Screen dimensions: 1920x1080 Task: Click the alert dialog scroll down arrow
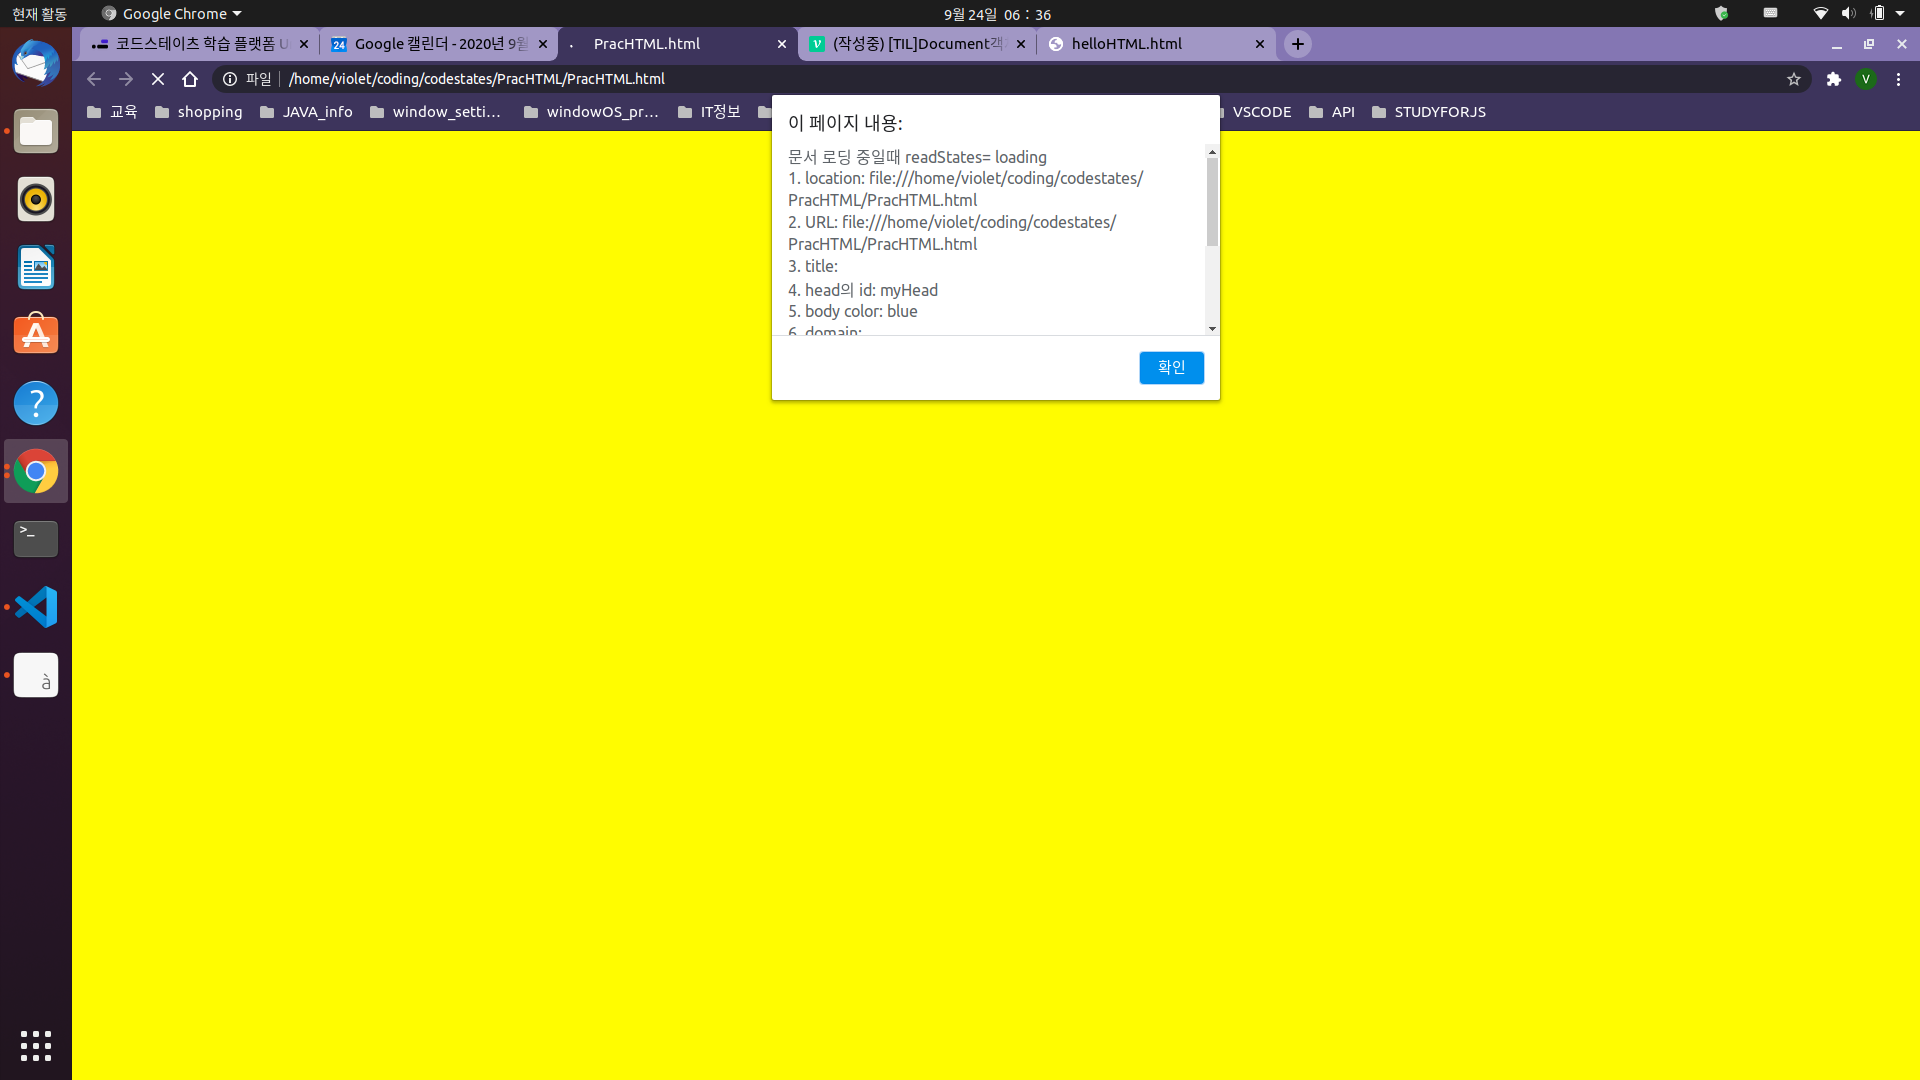tap(1212, 329)
